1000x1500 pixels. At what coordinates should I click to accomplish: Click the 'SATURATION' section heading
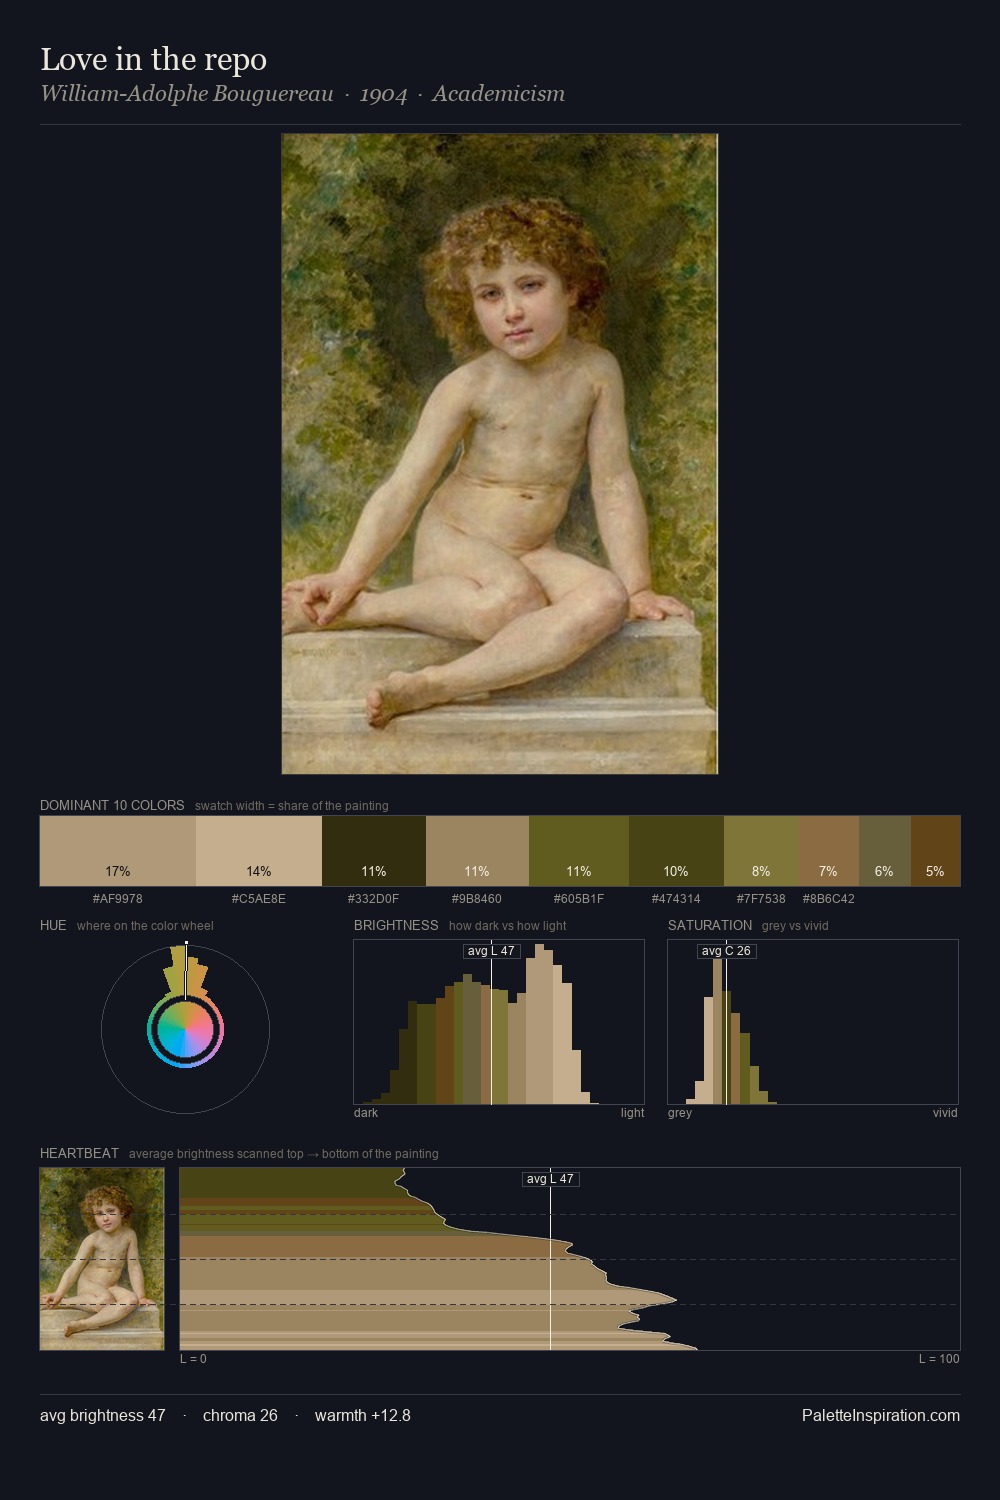click(x=710, y=925)
